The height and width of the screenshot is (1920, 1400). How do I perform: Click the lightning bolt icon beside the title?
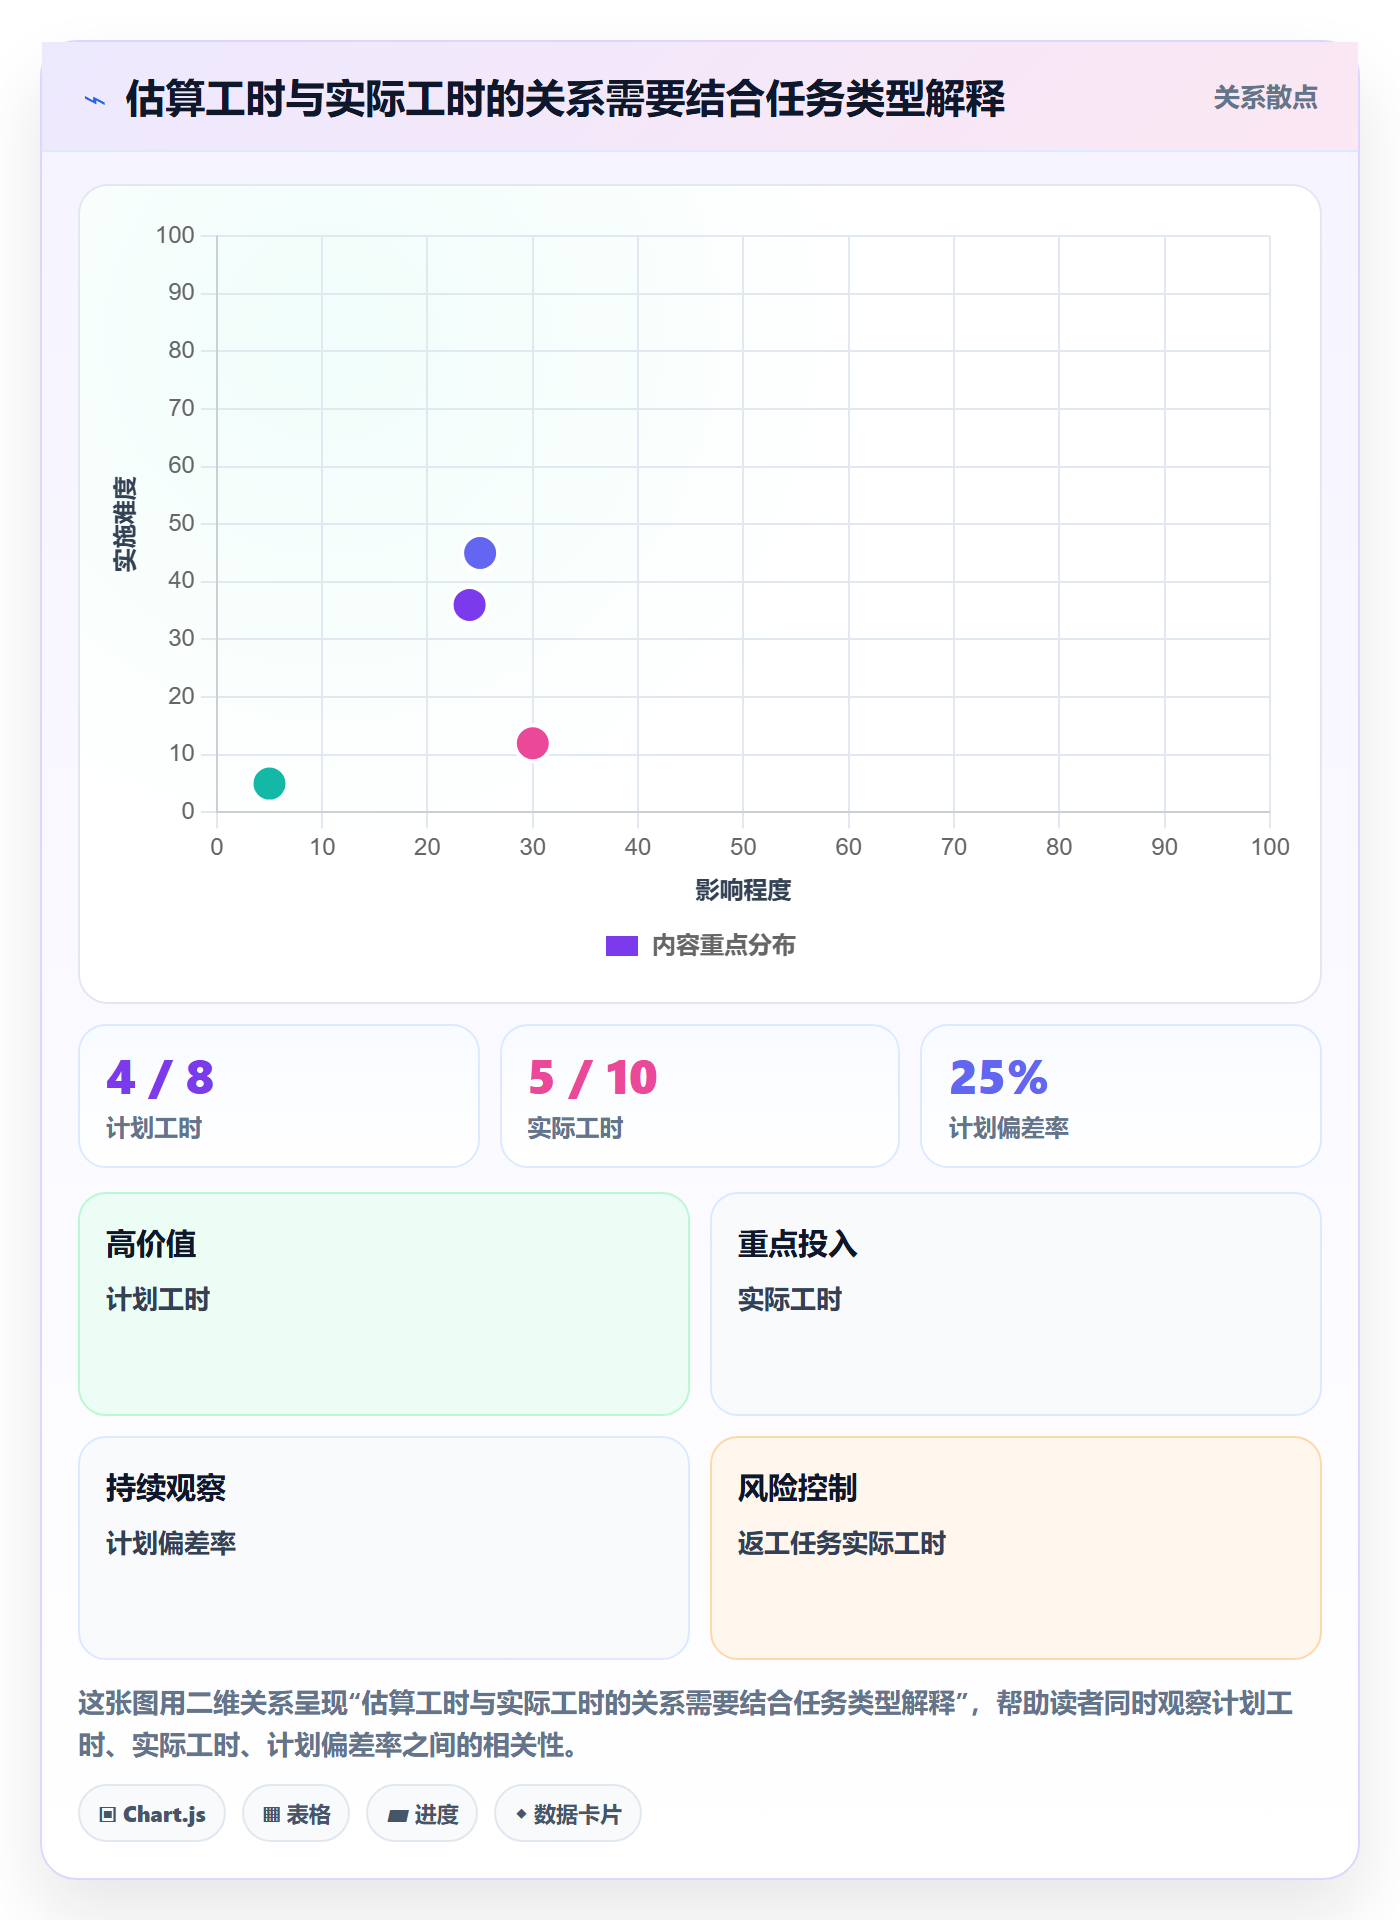coord(95,100)
